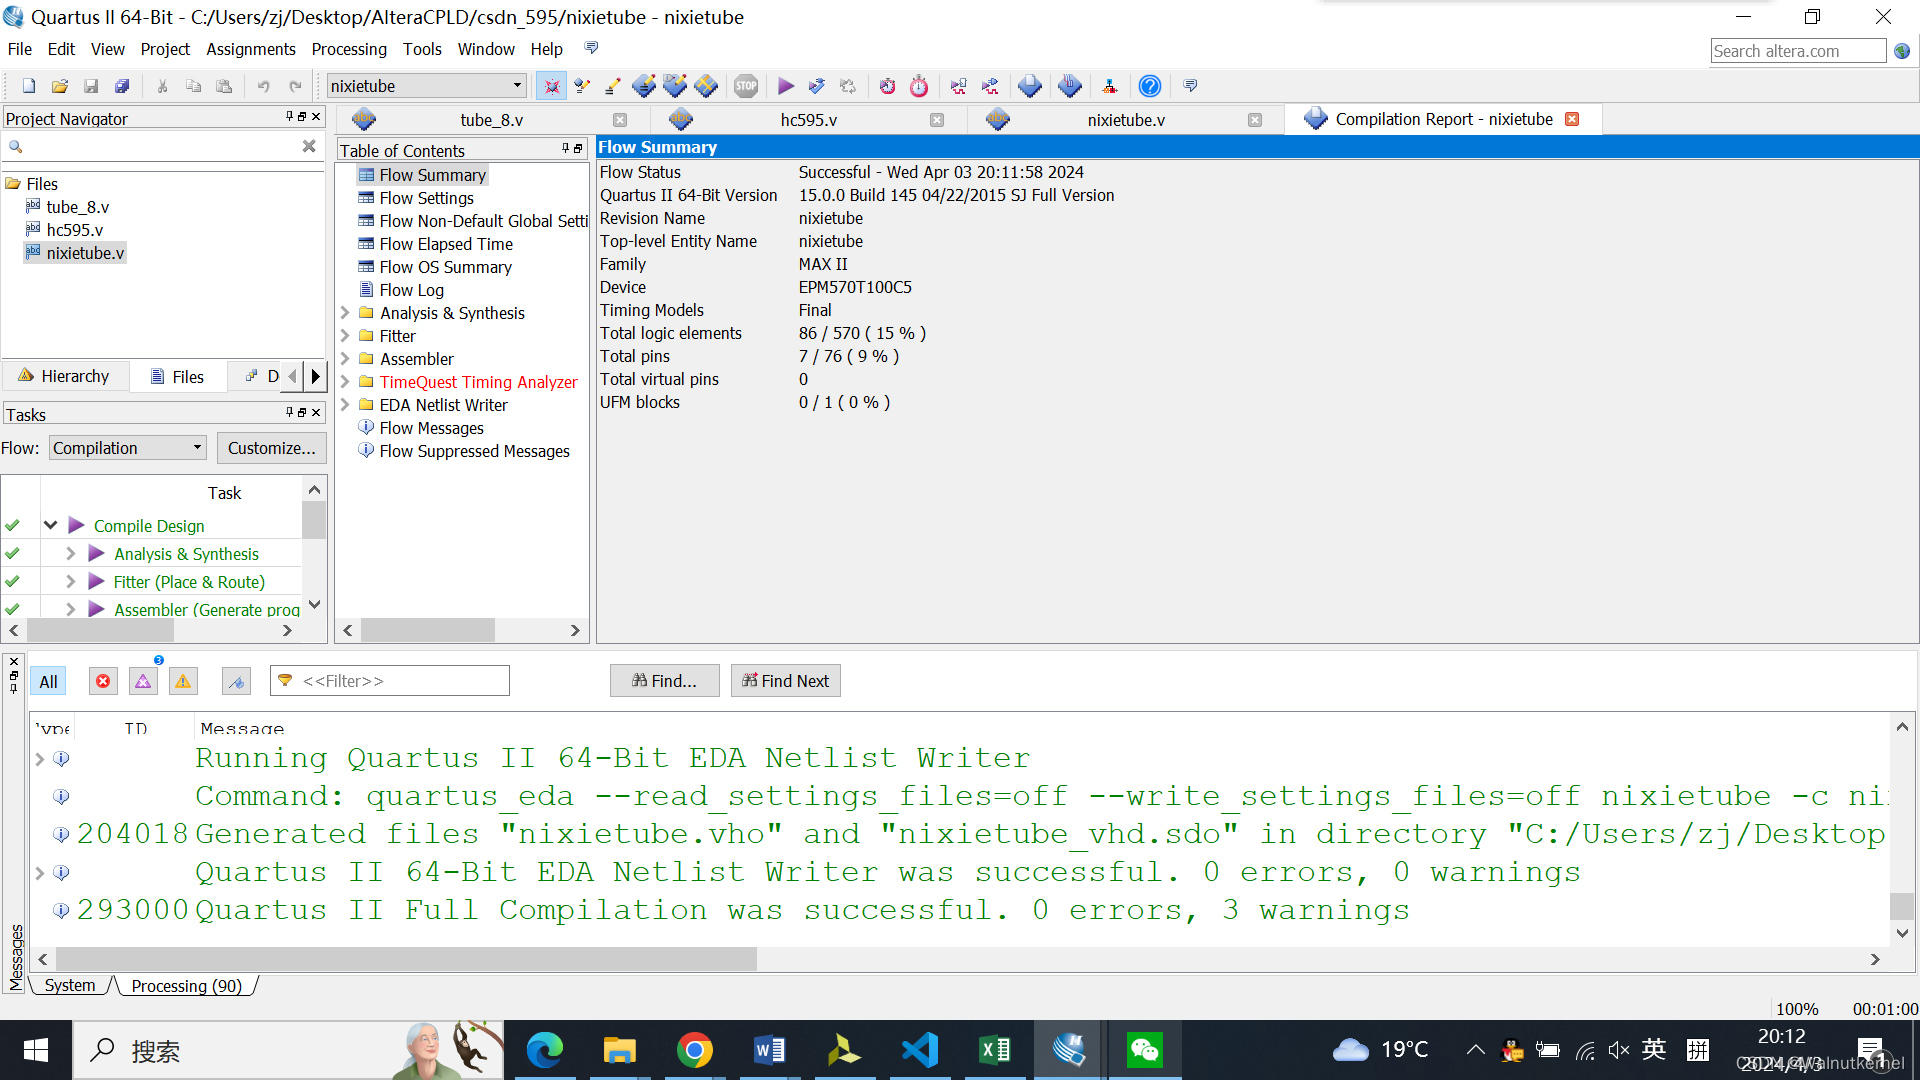Expand the Analysis & Synthesis report folder
Viewport: 1920px width, 1080px height.
point(345,313)
